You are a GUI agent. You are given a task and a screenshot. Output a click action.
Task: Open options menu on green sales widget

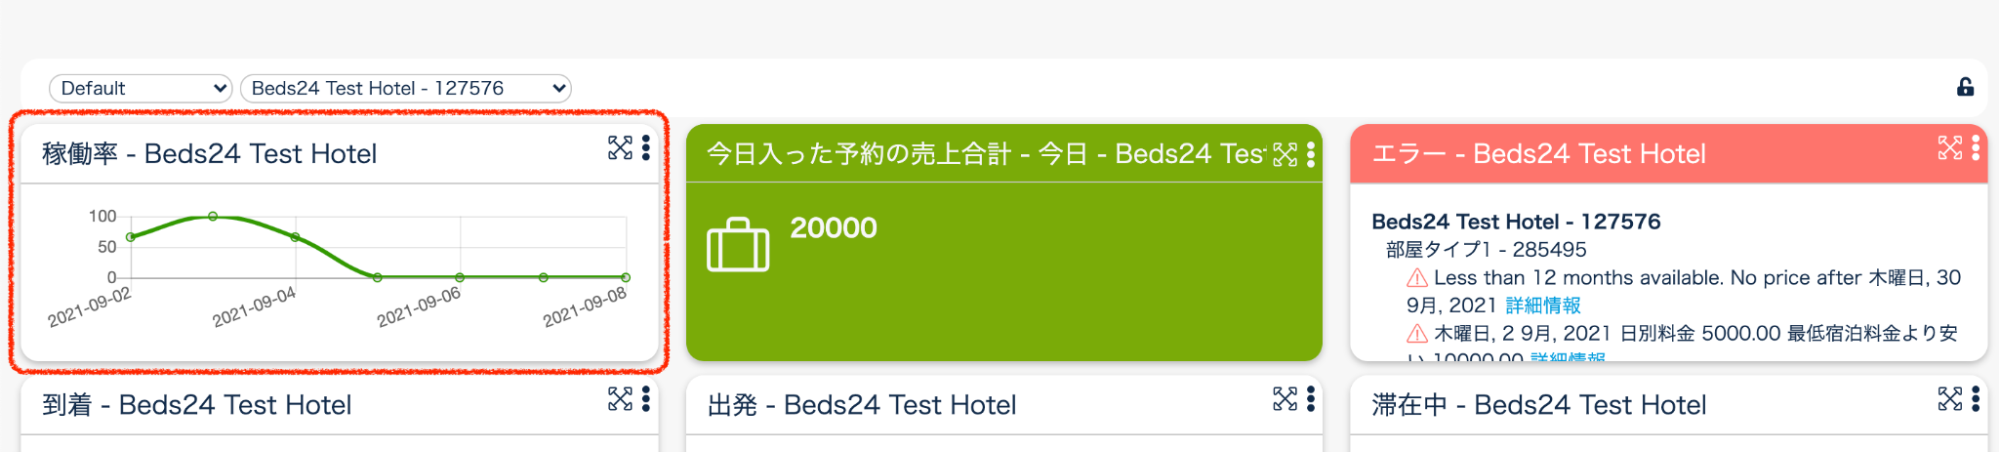(1310, 154)
